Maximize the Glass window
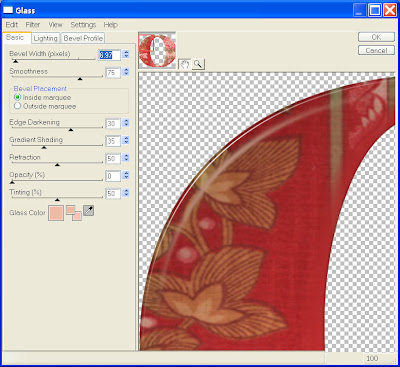Screen dimensions: 400x367 [375, 10]
